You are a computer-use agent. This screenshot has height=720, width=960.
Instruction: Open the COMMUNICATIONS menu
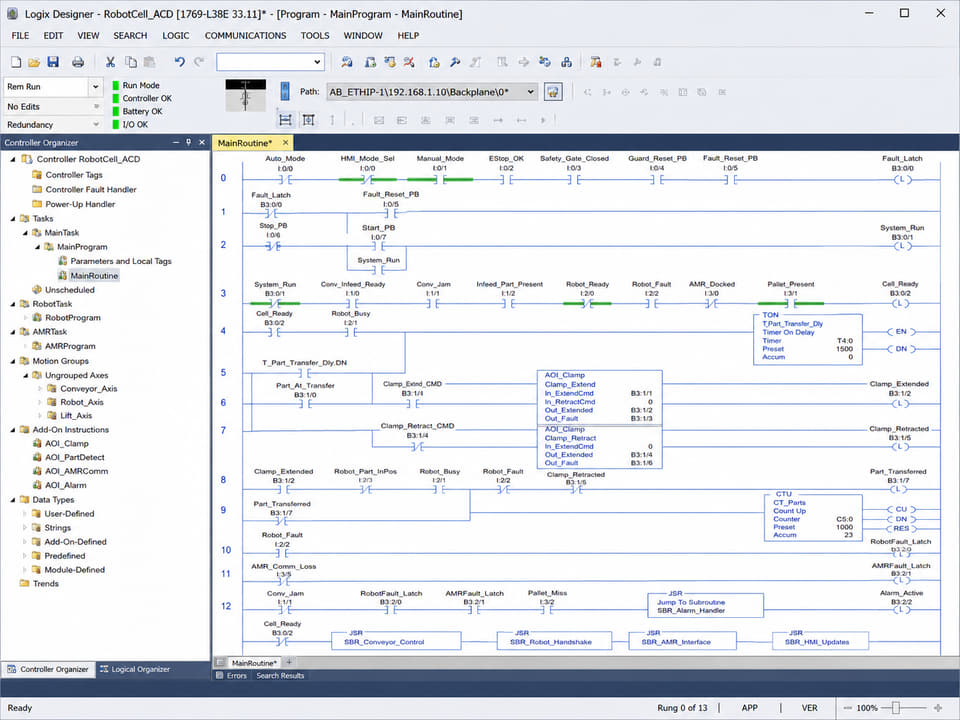246,36
